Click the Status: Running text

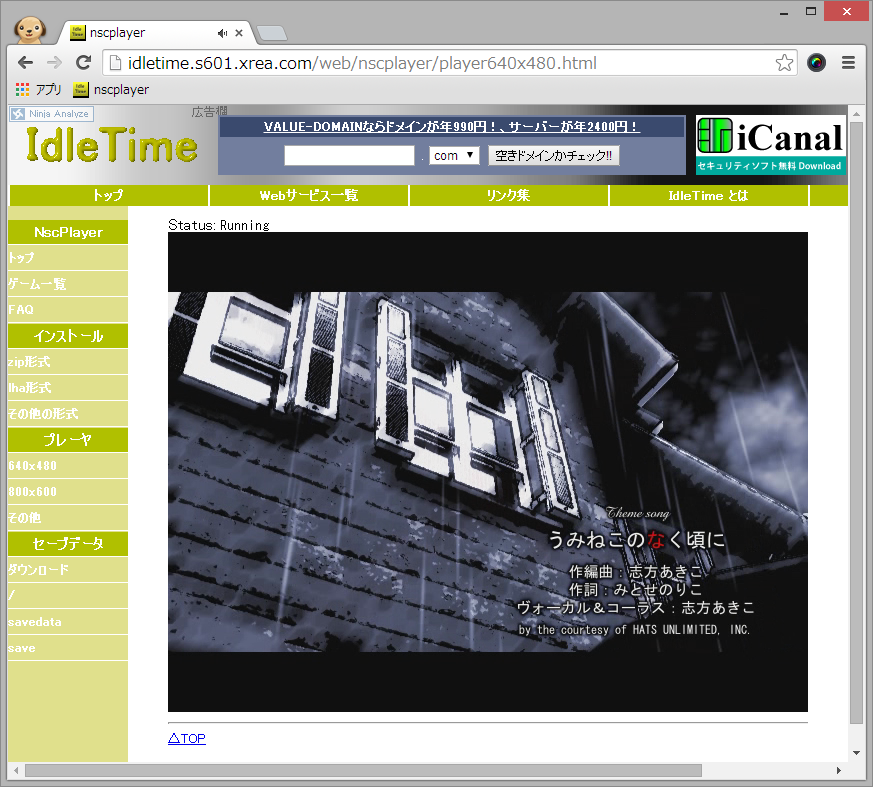pos(219,225)
